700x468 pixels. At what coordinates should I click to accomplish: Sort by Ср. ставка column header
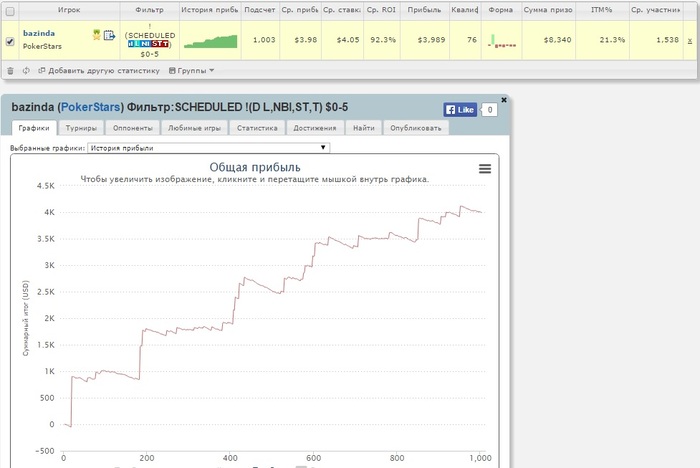point(342,10)
